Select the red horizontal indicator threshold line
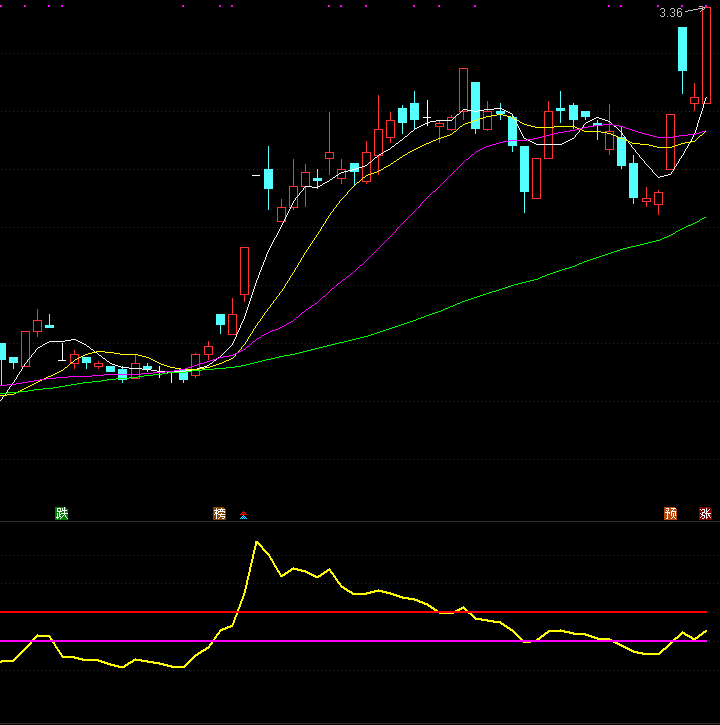 point(353,612)
